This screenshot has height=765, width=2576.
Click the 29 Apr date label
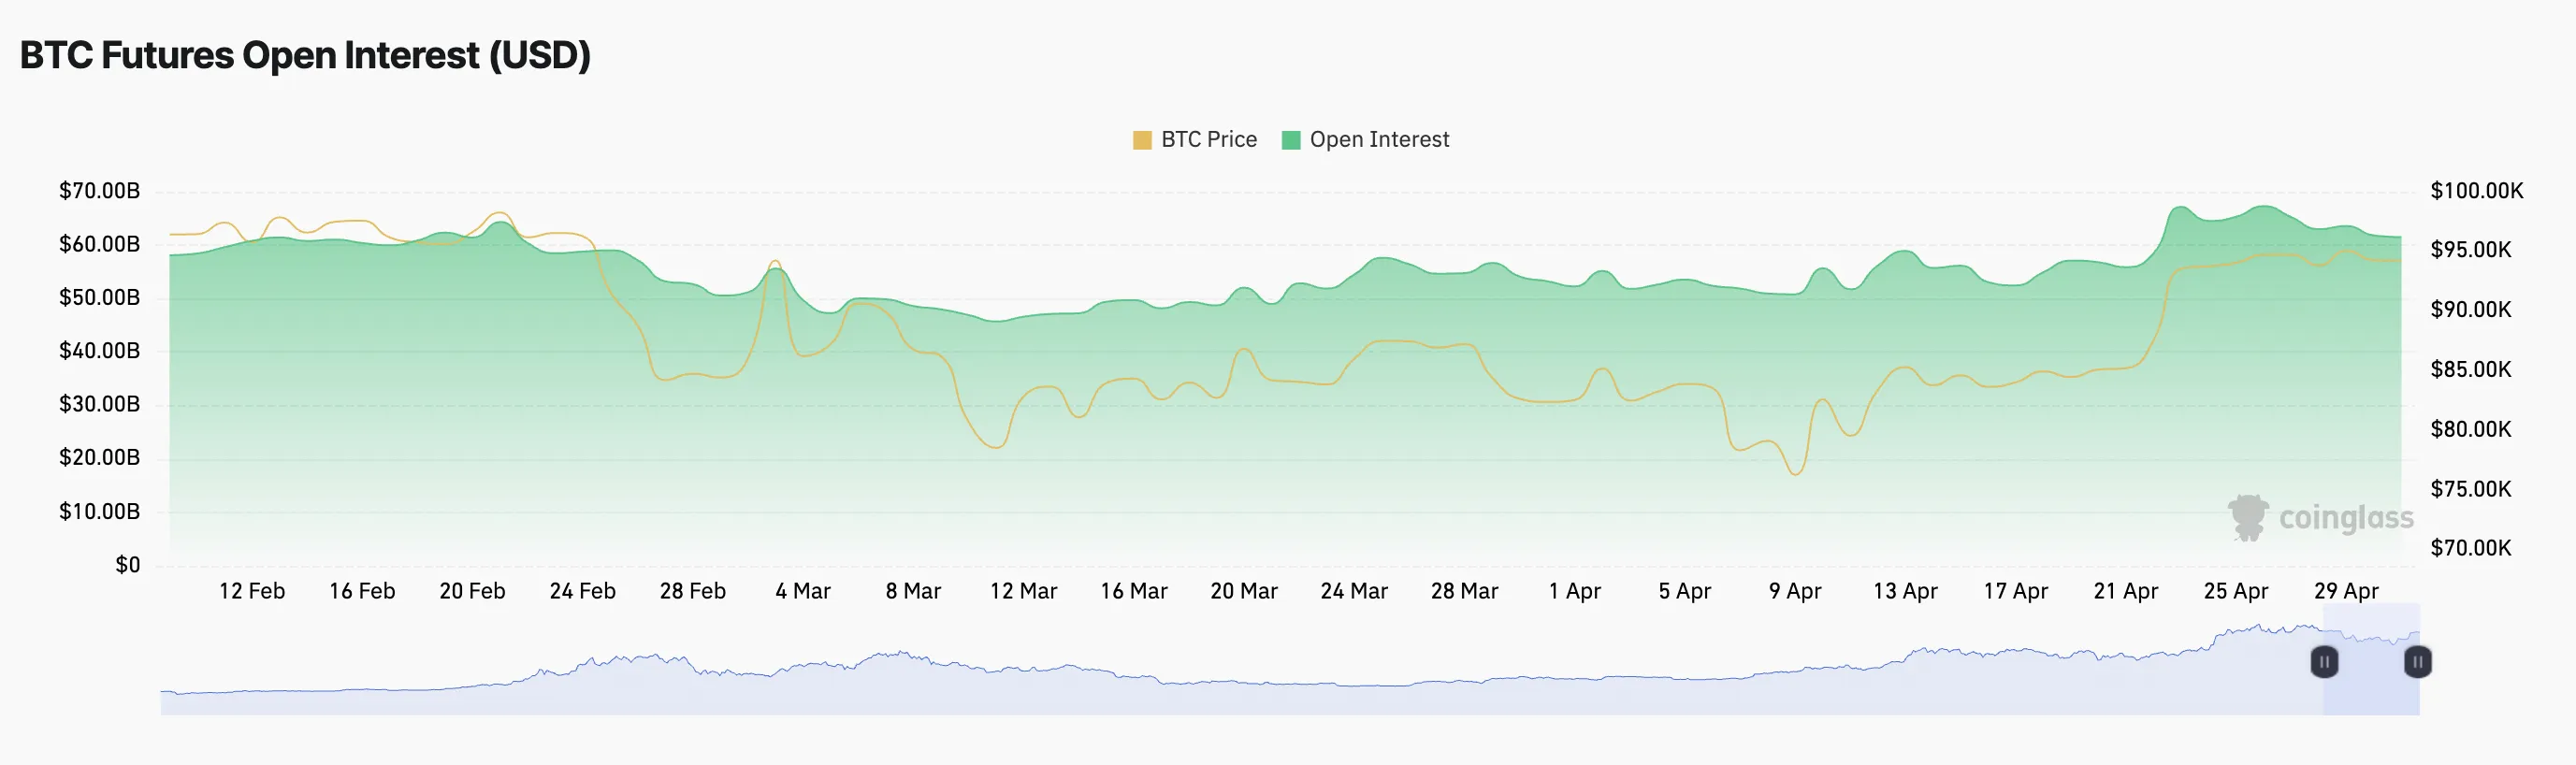coord(2346,591)
